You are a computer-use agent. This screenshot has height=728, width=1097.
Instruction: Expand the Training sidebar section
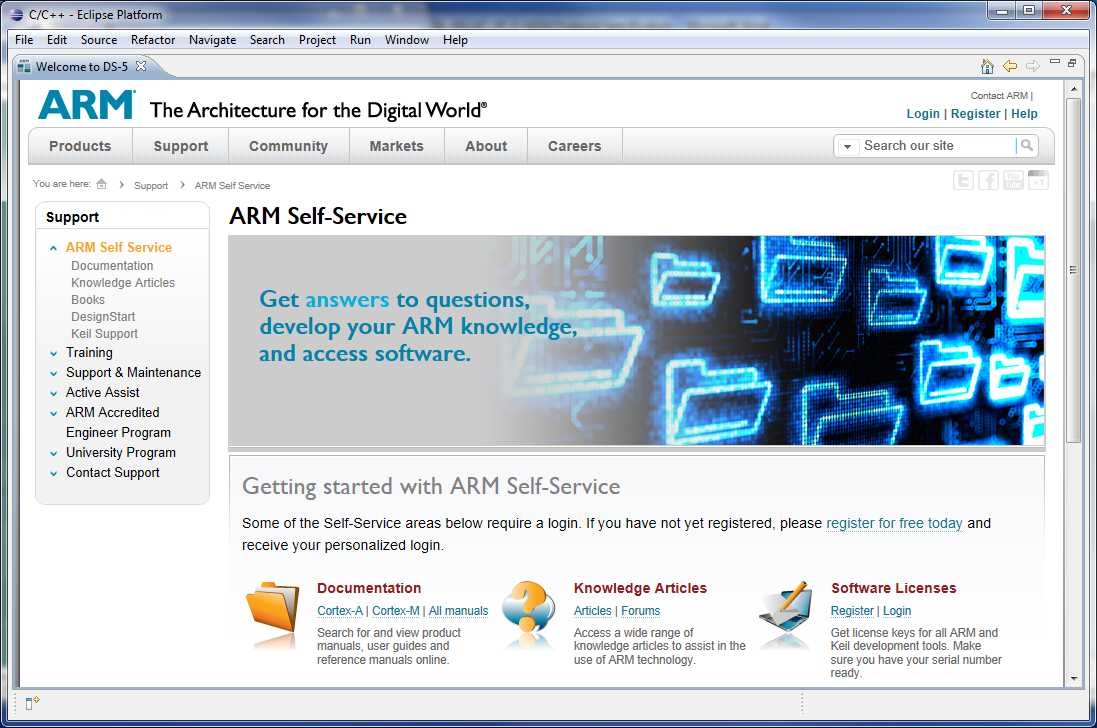pos(54,353)
